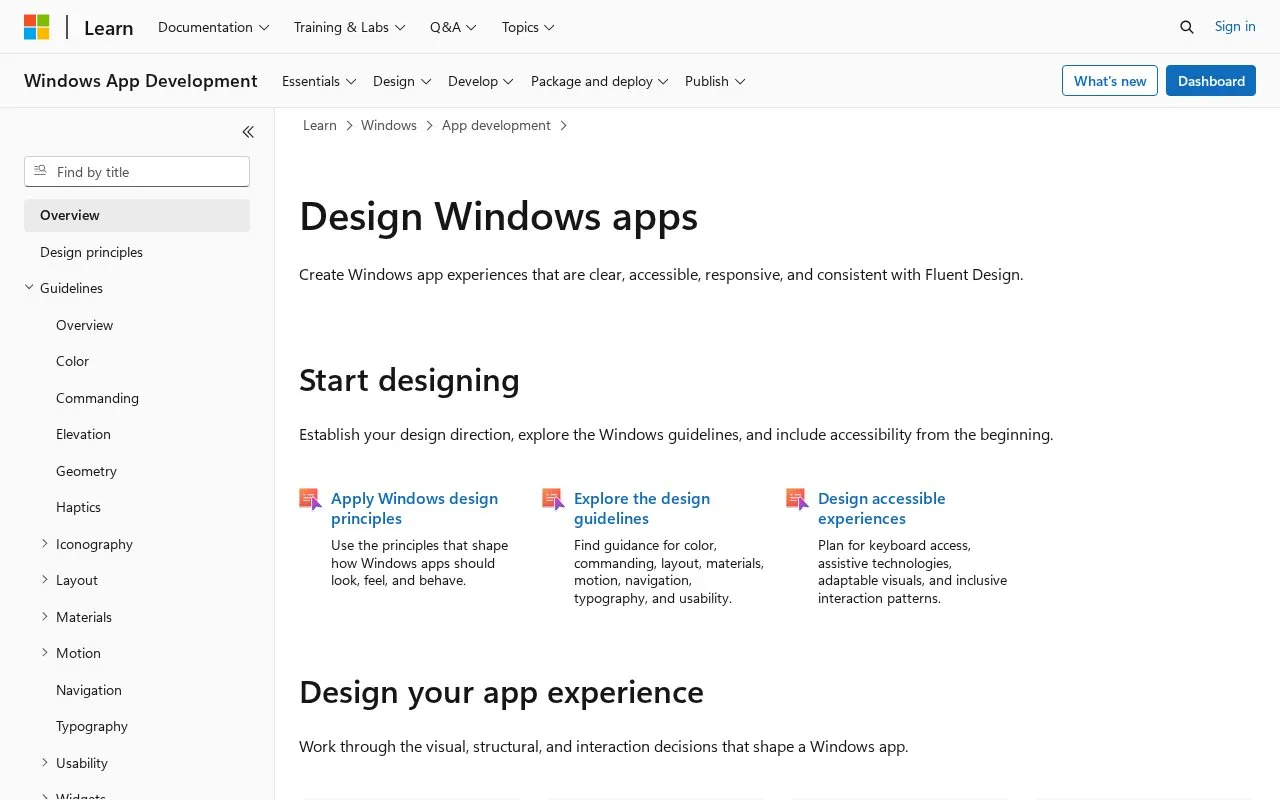Click the icon beside Apply Windows design principles
Viewport: 1280px width, 800px height.
pos(310,499)
